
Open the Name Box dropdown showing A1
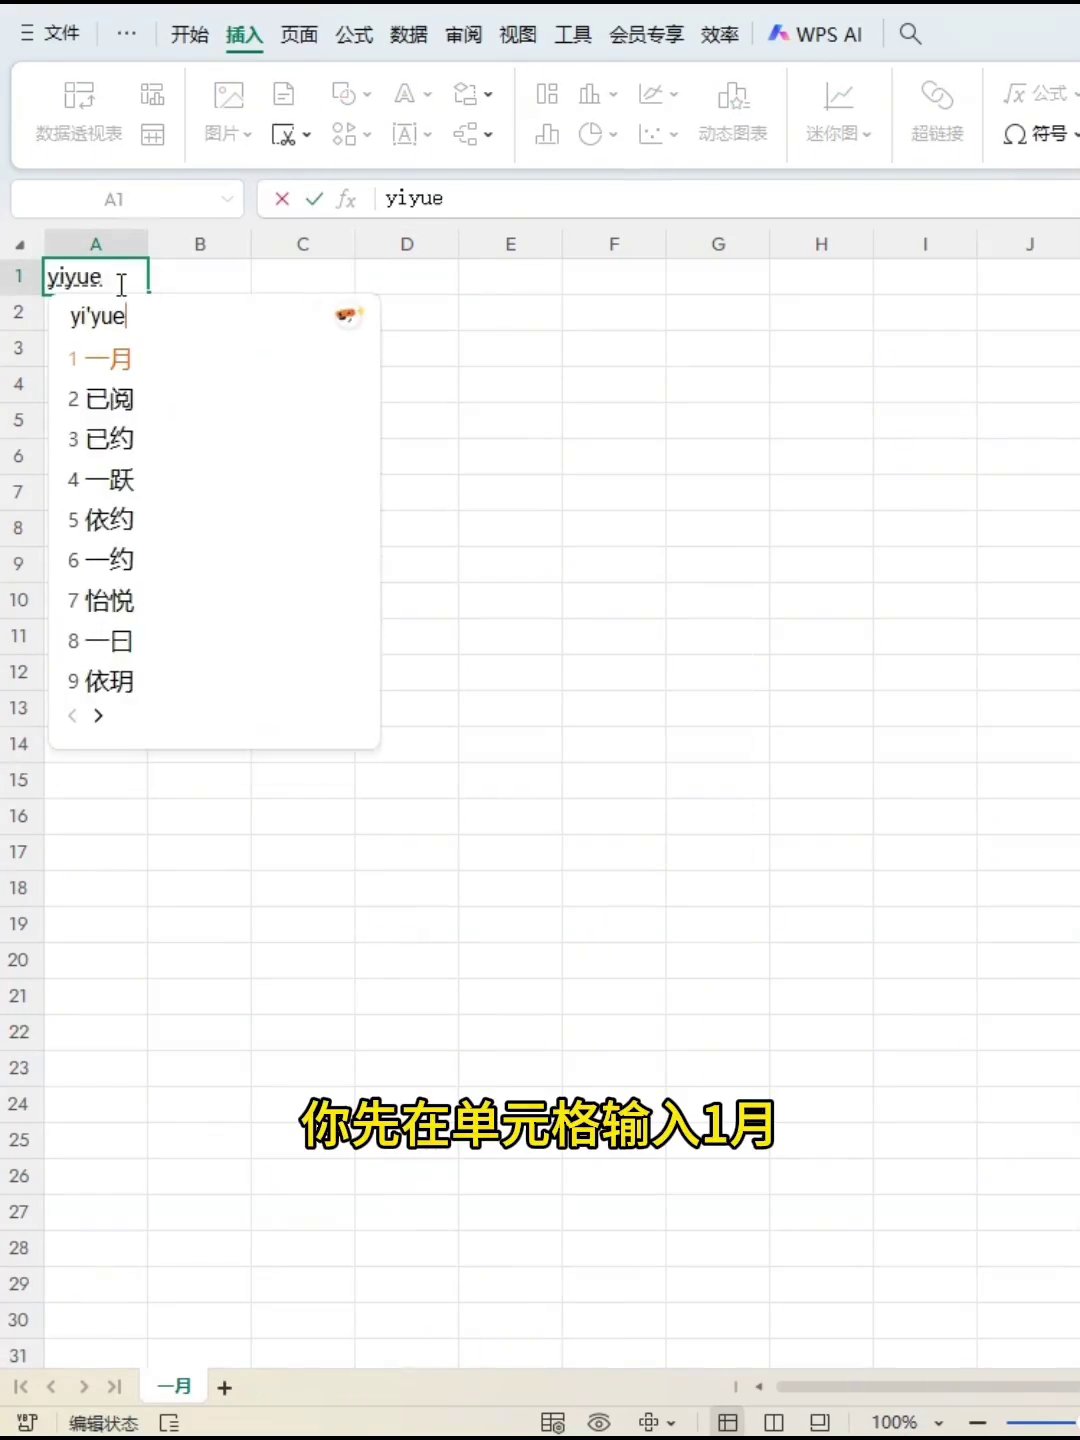tap(227, 199)
